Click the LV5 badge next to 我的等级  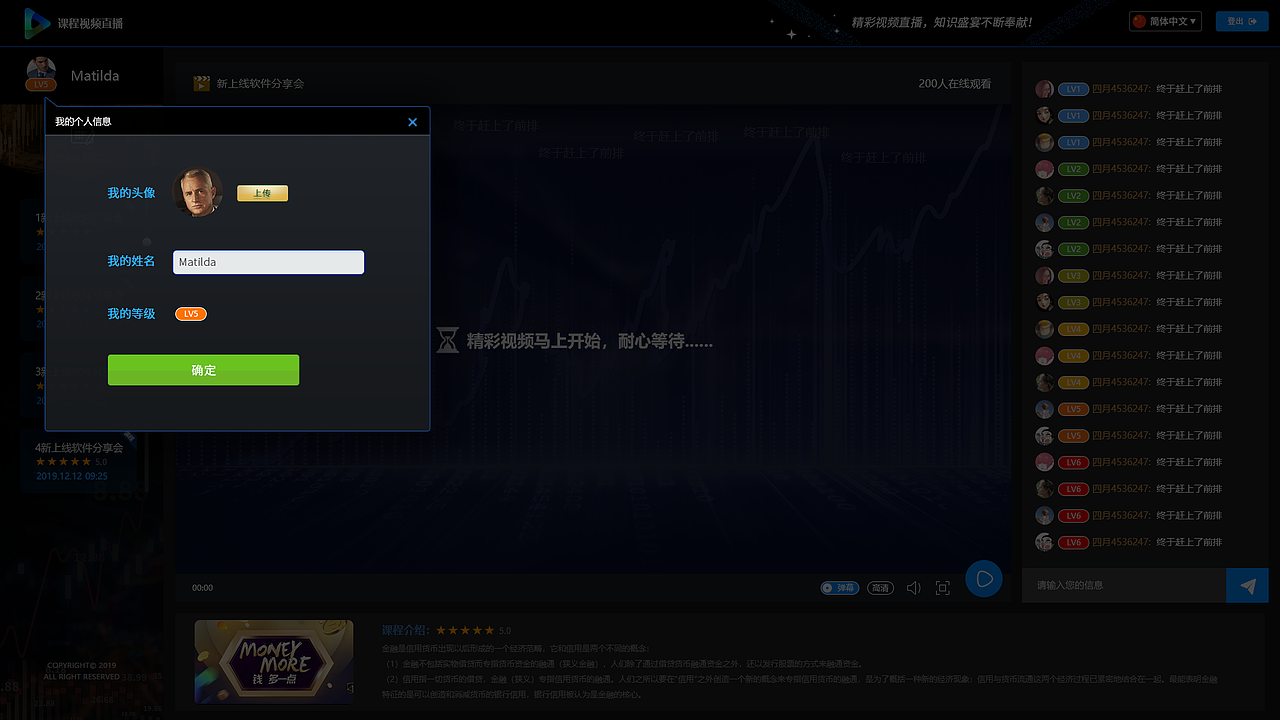190,313
